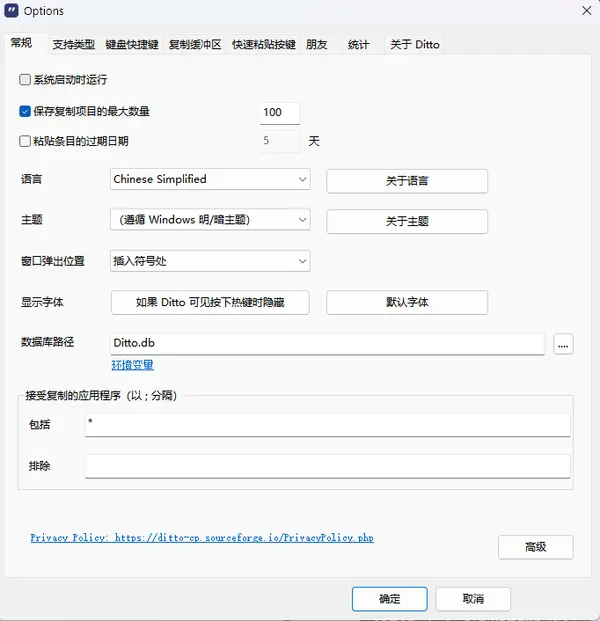Open the Privacy Policy link
This screenshot has width=600, height=621.
click(x=201, y=537)
